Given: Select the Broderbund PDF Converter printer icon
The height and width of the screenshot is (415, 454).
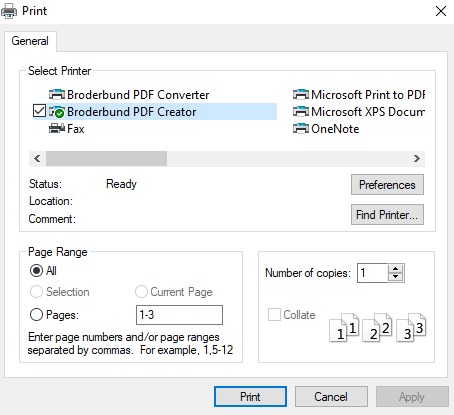Looking at the screenshot, I should (x=57, y=95).
